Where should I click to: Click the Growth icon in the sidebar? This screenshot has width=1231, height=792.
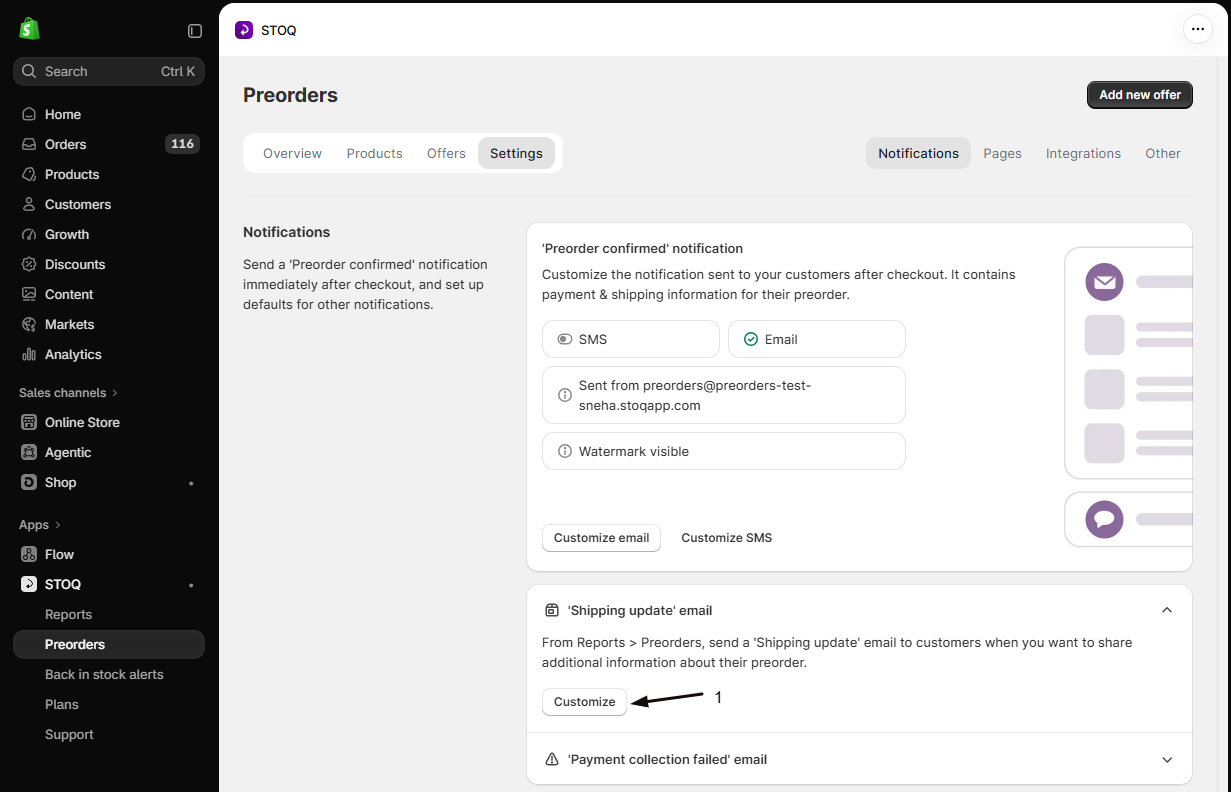tap(29, 234)
